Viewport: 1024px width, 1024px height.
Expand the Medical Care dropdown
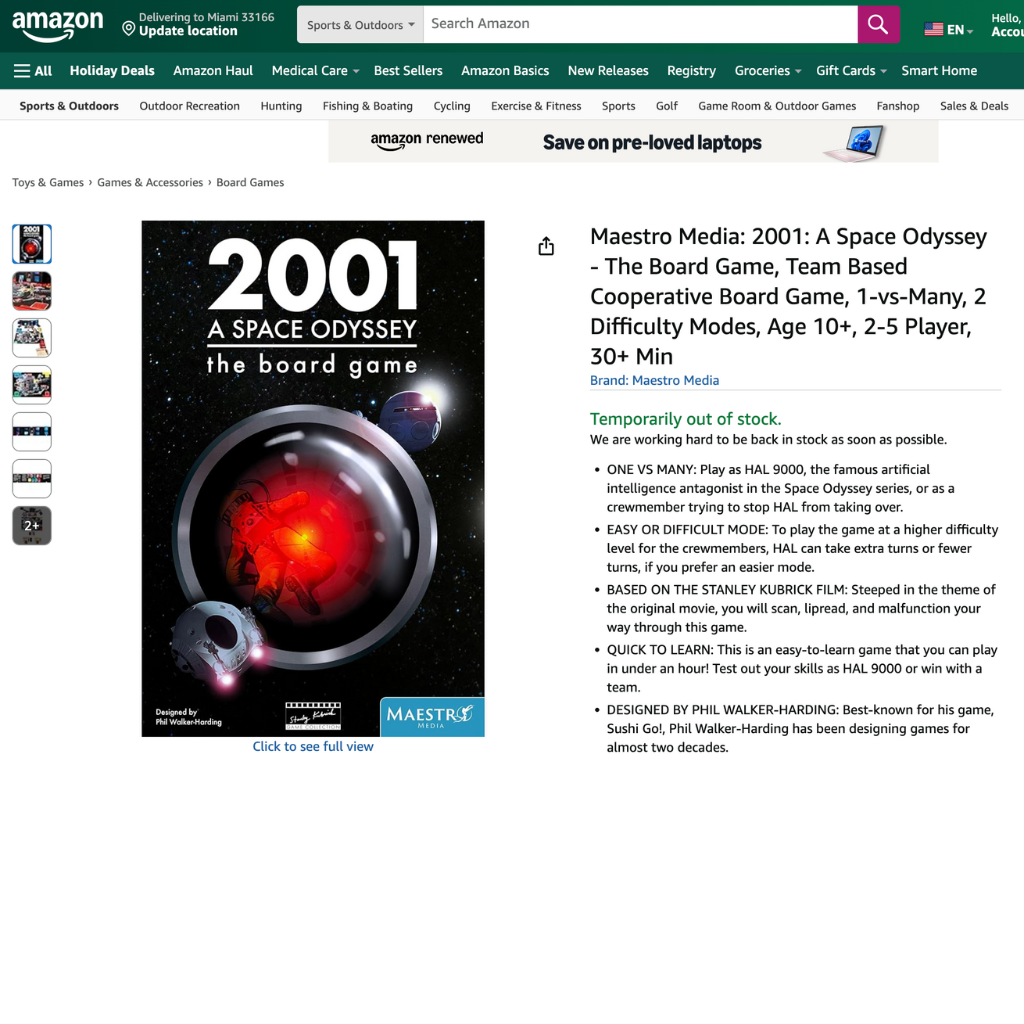coord(315,71)
